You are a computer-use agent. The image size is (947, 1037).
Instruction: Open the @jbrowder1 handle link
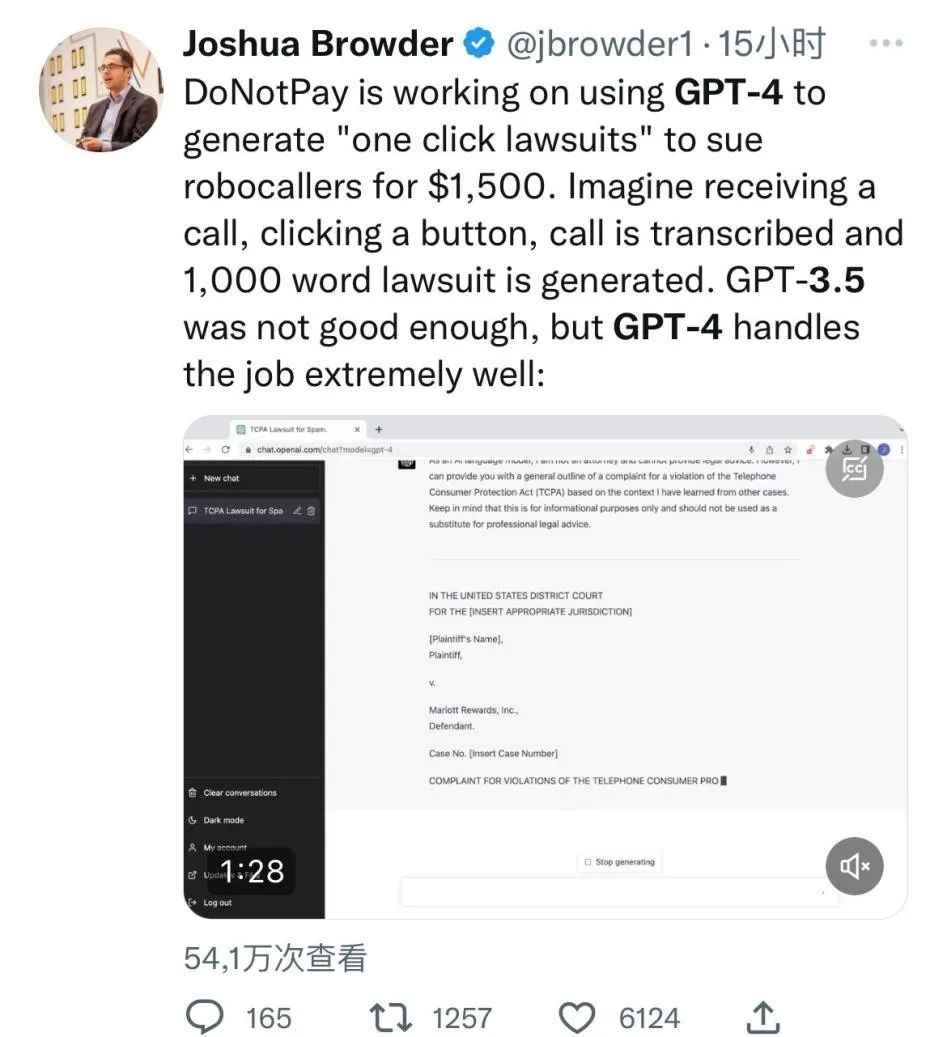pyautogui.click(x=600, y=44)
